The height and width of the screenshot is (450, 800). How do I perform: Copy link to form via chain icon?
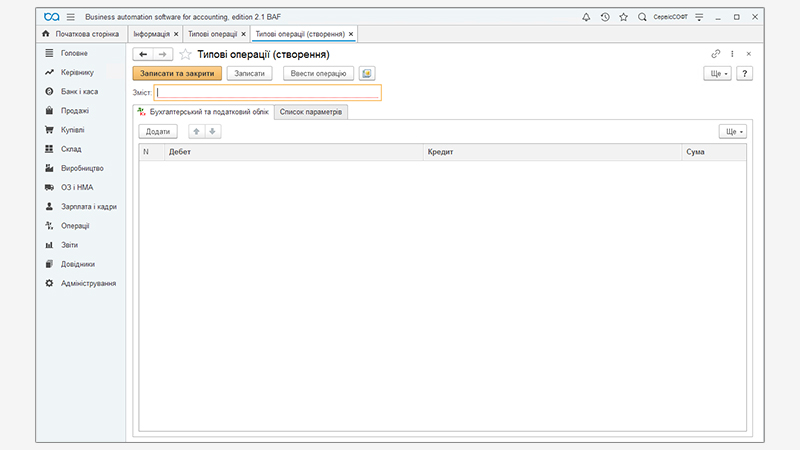click(715, 54)
